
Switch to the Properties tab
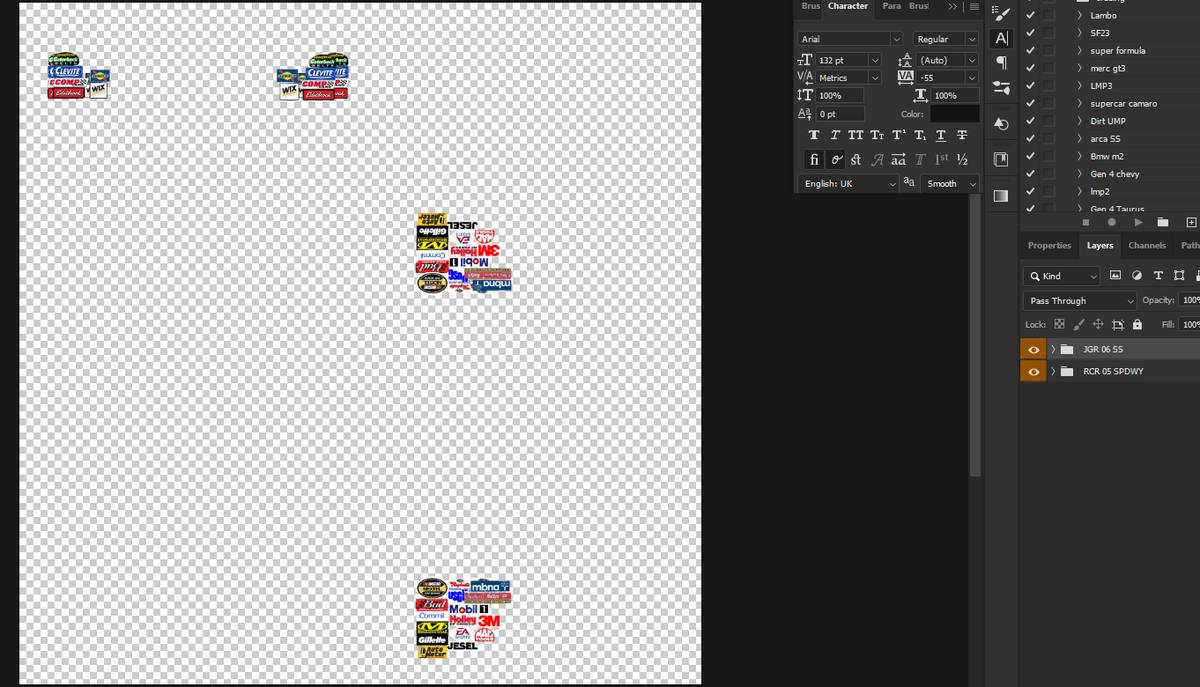[1049, 245]
